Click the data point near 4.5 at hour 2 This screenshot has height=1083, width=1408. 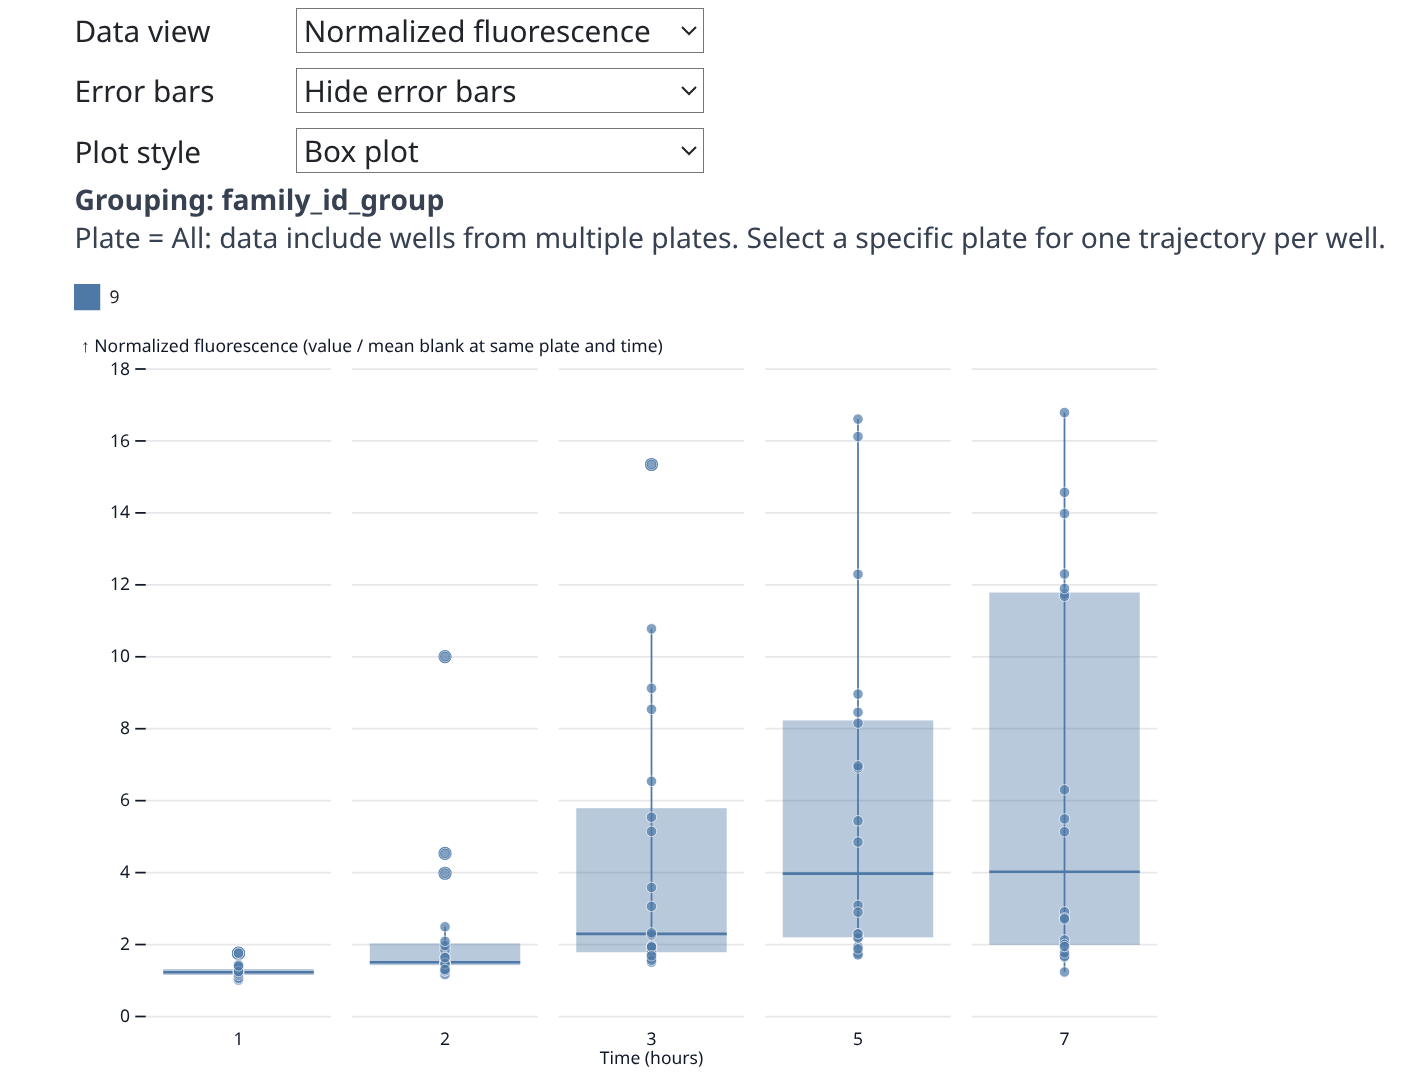(x=445, y=854)
